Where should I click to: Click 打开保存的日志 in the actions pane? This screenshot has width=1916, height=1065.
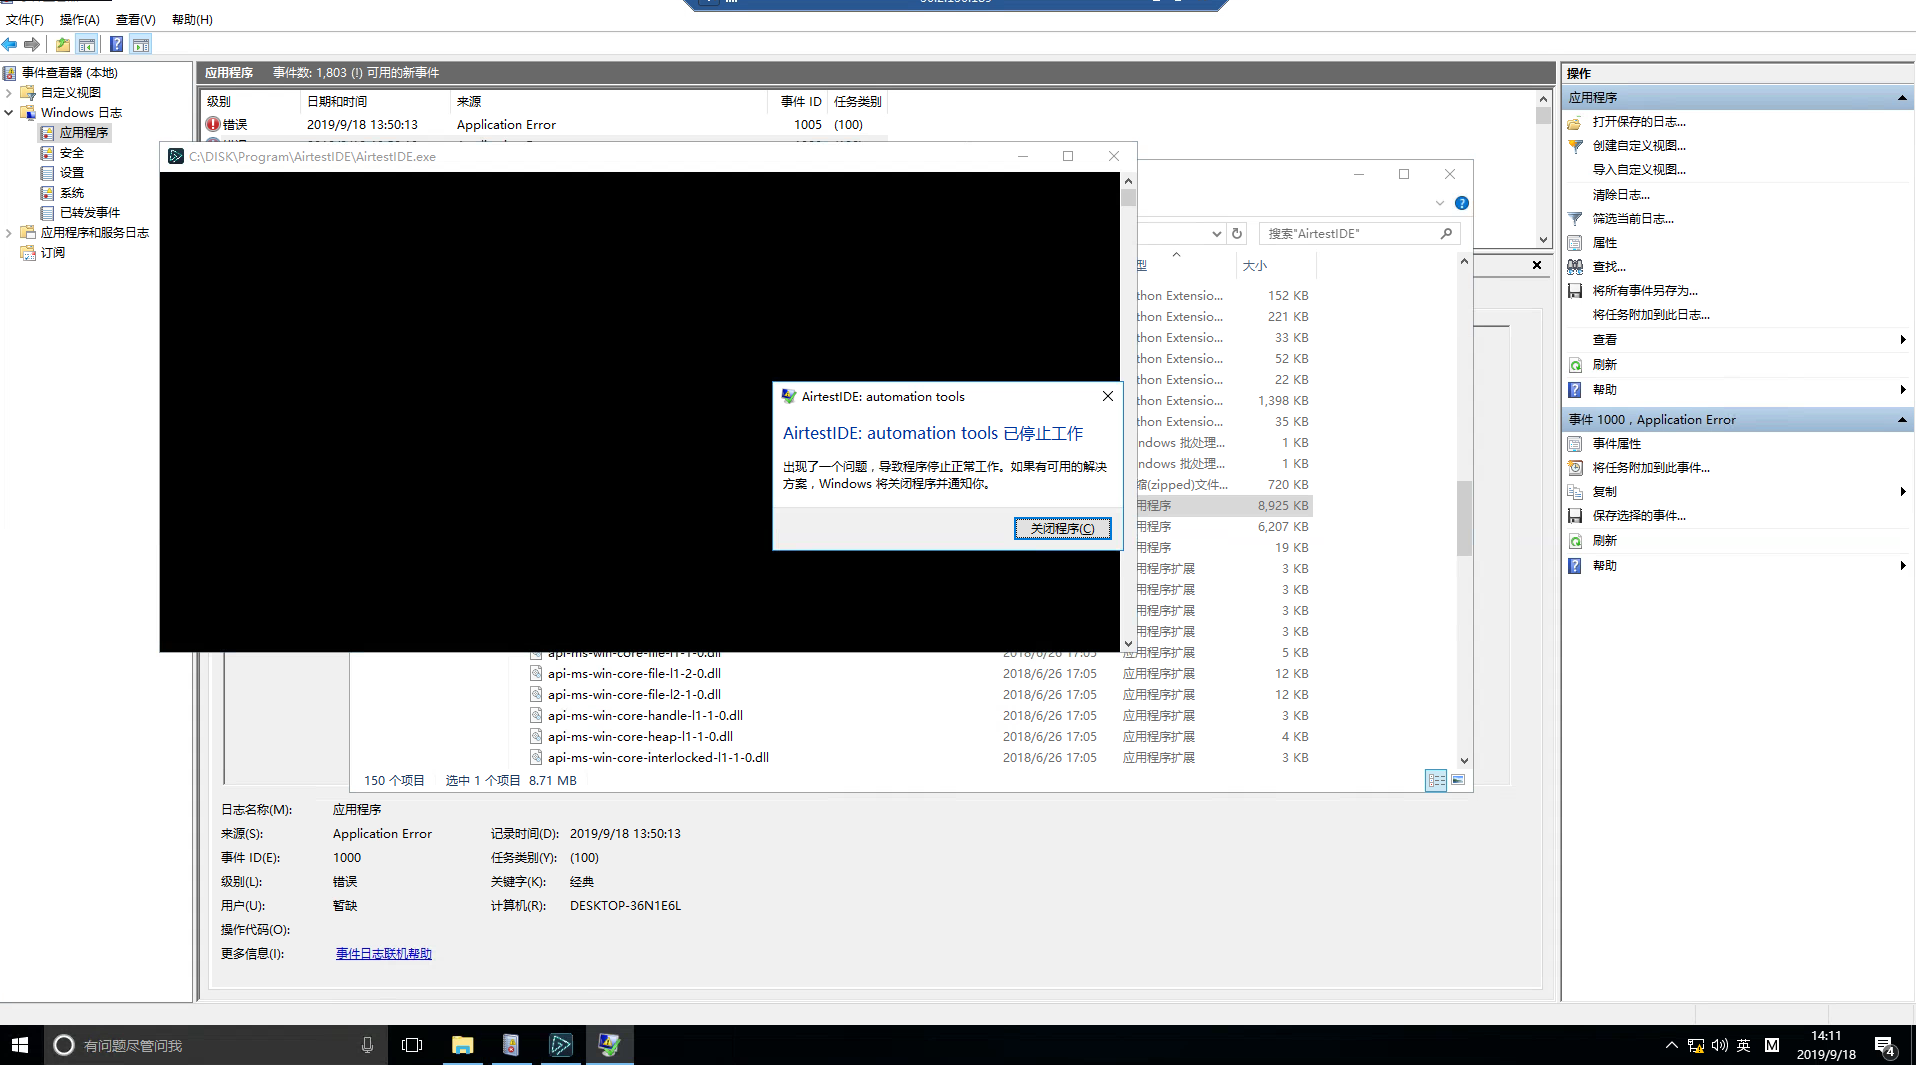tap(1639, 122)
